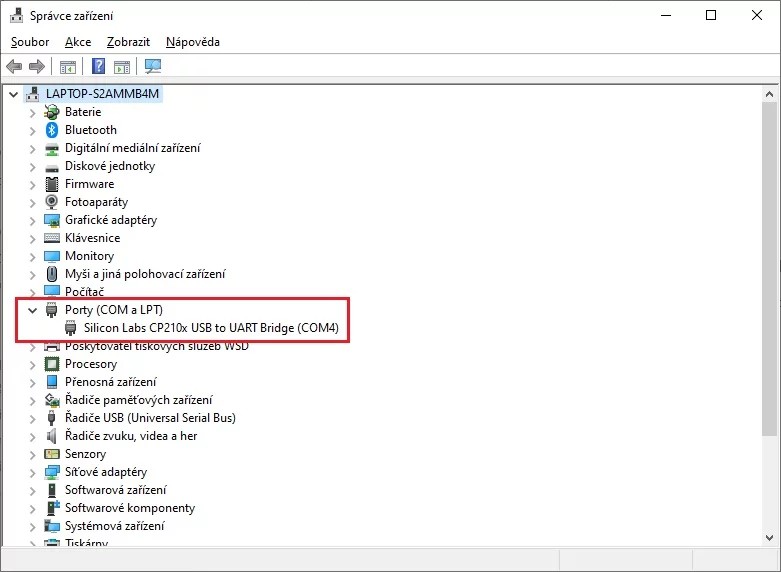This screenshot has width=781, height=572.
Task: Expand the Diskové jednotky category
Action: 32,166
